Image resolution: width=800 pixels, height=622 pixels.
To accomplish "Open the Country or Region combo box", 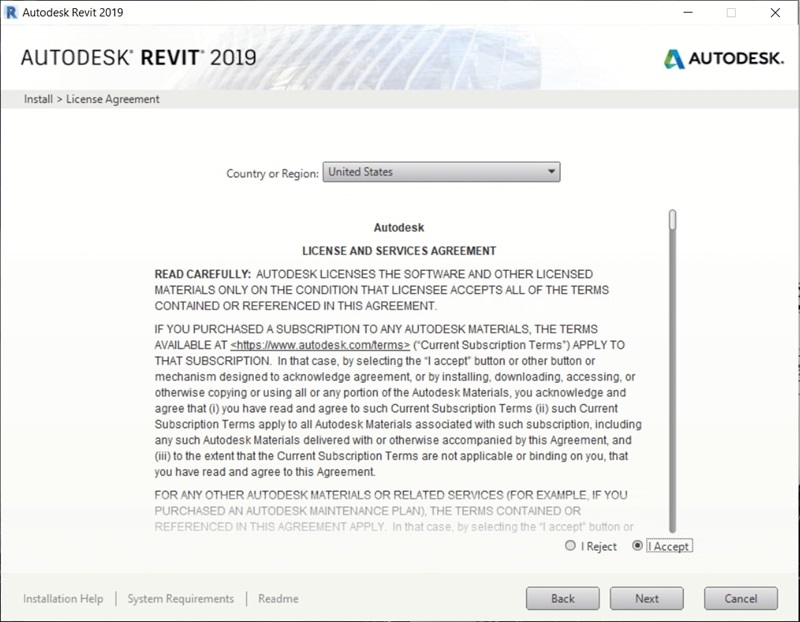I will pyautogui.click(x=440, y=172).
